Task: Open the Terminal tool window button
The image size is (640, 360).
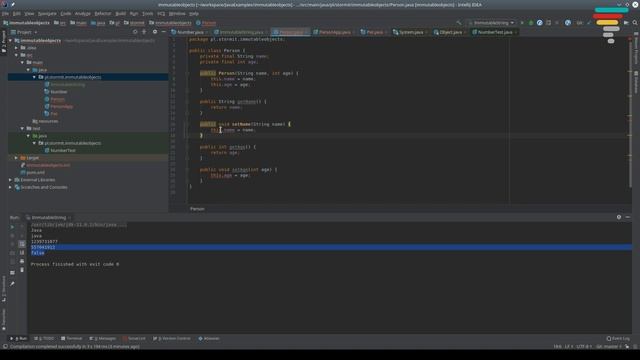Action: click(71, 339)
